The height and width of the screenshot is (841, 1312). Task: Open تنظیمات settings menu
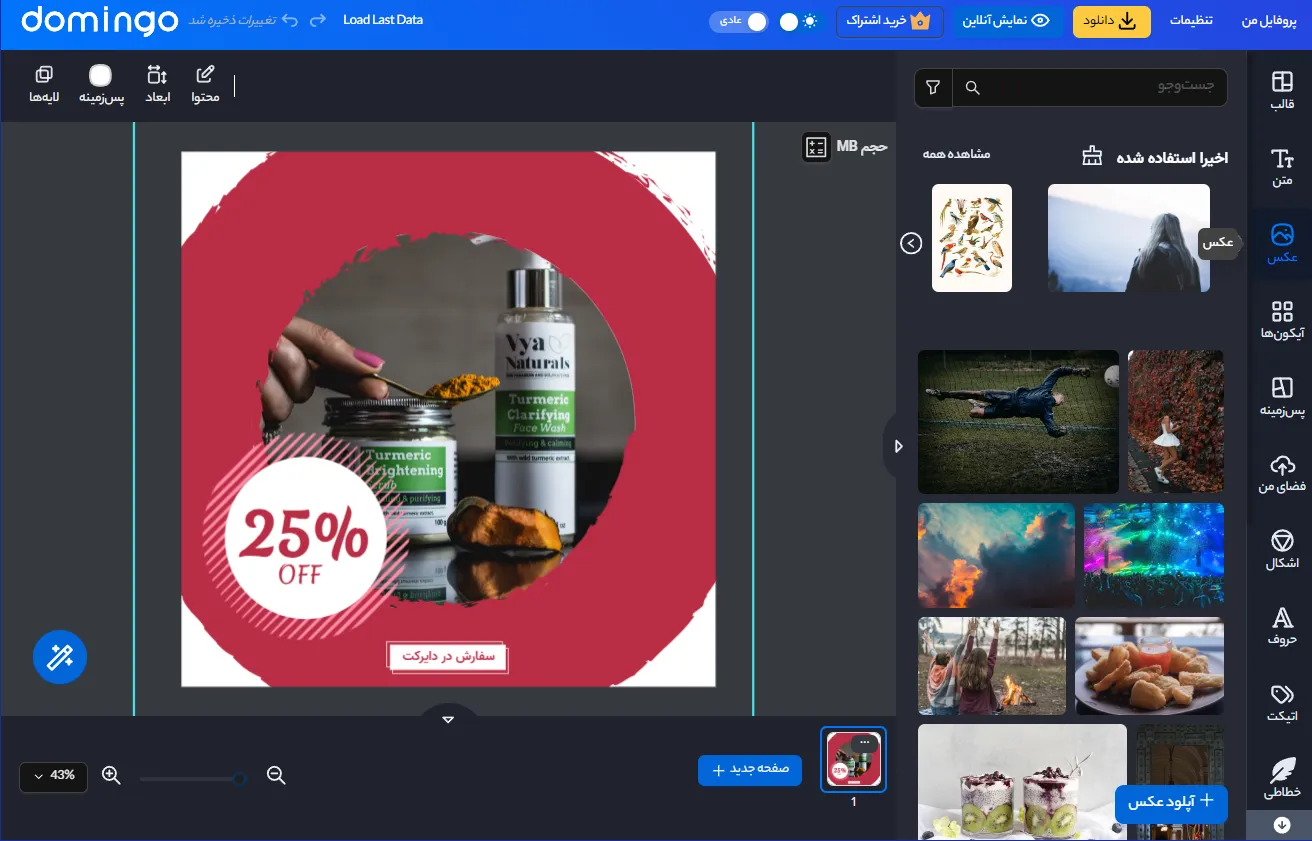point(1191,21)
